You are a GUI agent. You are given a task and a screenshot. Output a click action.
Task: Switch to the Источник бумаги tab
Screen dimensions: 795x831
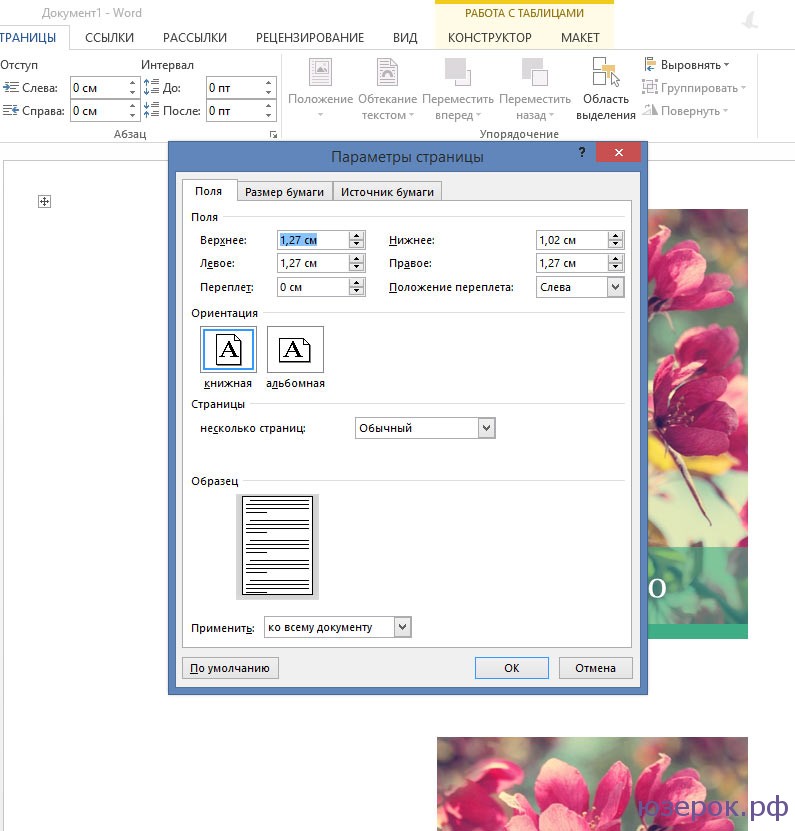pyautogui.click(x=387, y=192)
